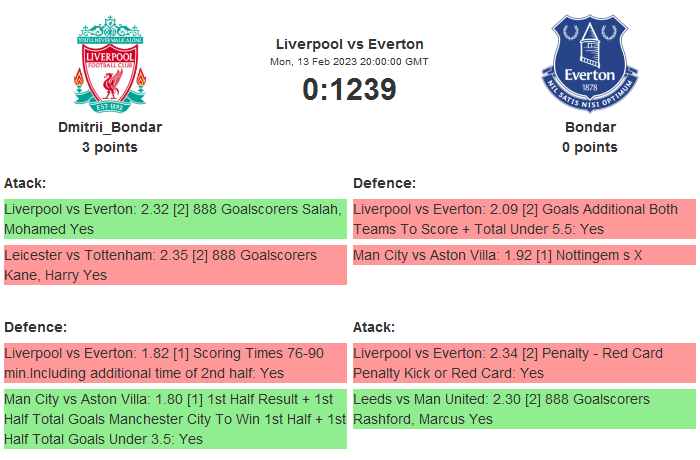Select the Kane, Harry goalscorer bet row
Screen dimensions: 700x460
[174, 265]
